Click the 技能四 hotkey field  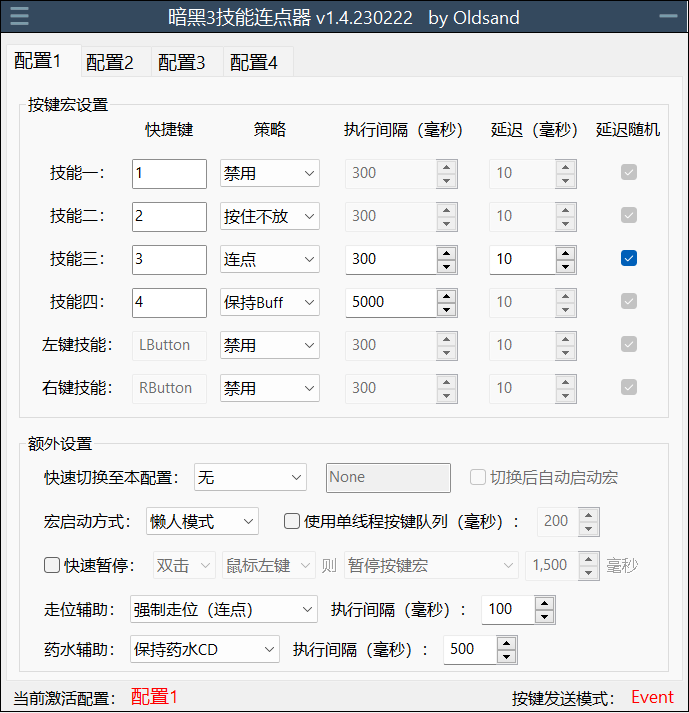tap(169, 302)
